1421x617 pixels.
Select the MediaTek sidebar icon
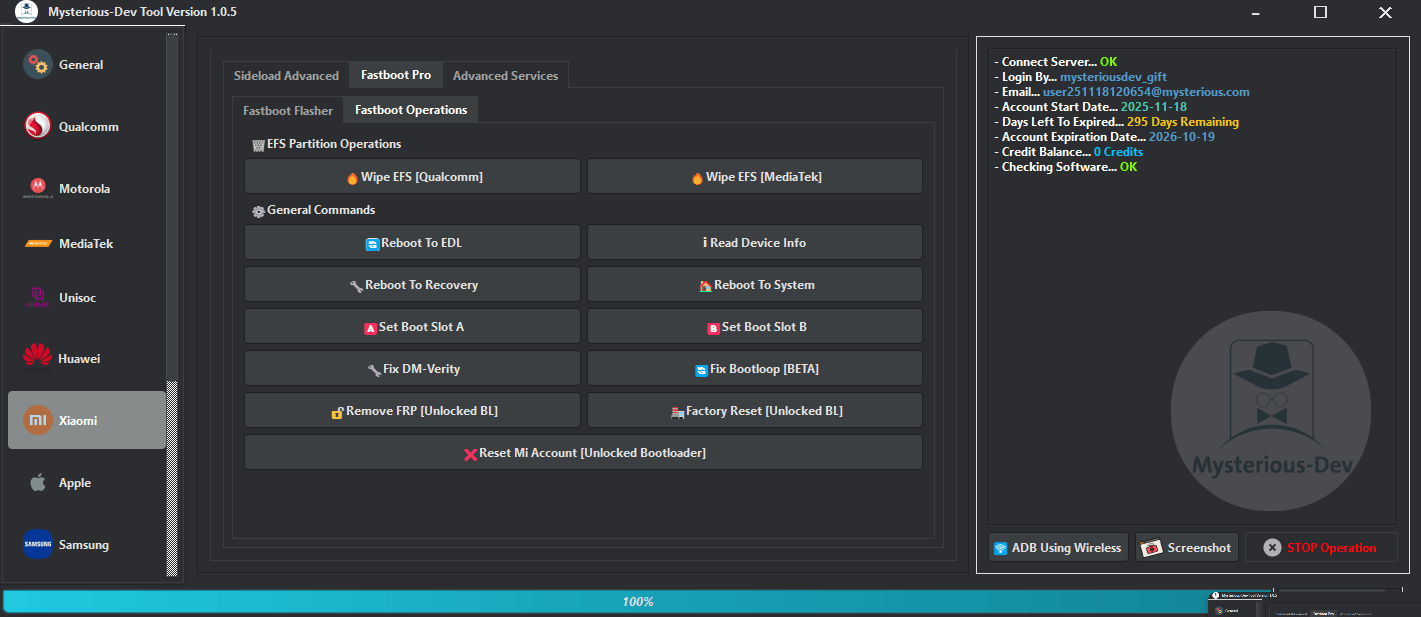coord(38,243)
